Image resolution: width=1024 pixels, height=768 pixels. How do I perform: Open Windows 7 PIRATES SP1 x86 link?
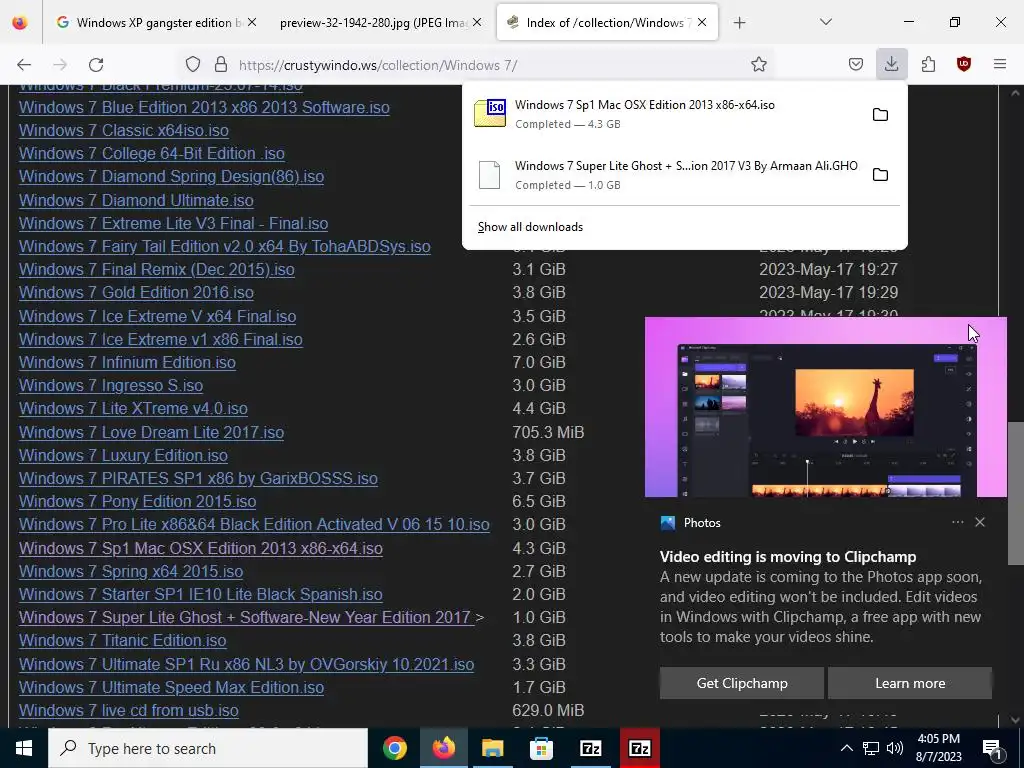point(198,479)
